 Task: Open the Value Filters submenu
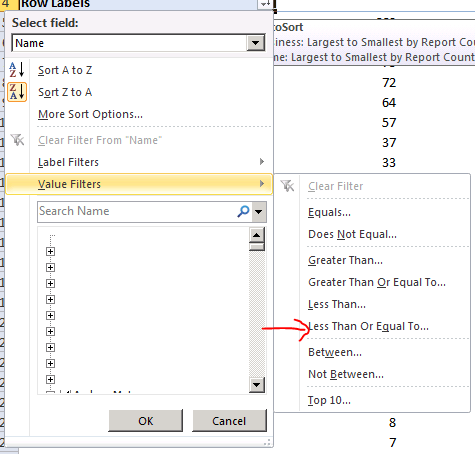pos(139,184)
